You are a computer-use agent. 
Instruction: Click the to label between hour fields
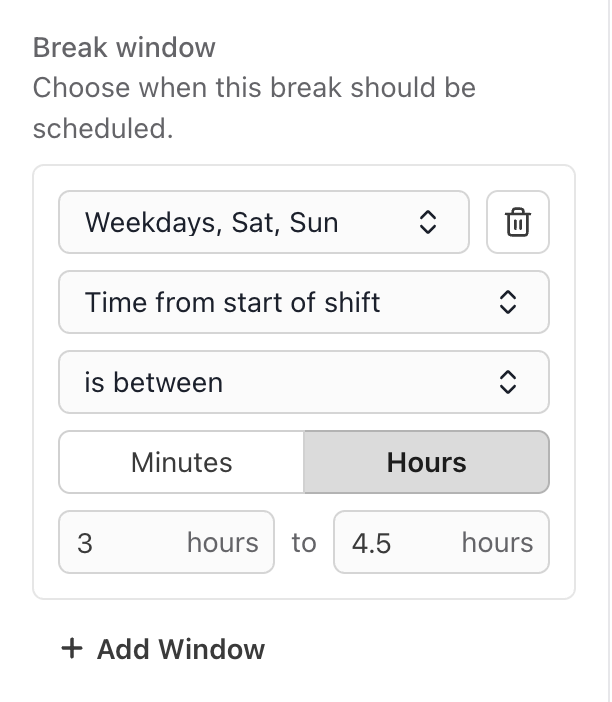(x=304, y=543)
